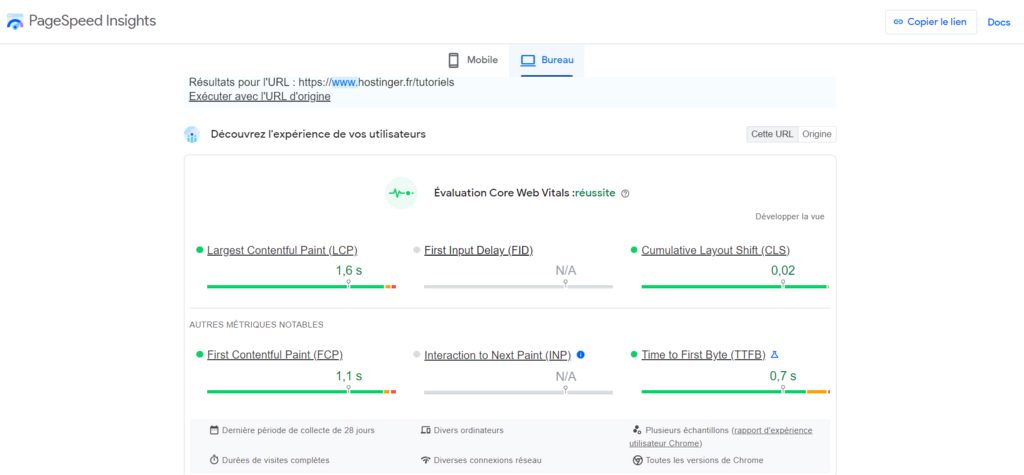Click the Core Web Vitals pulse icon
Image resolution: width=1024 pixels, height=475 pixels.
tap(401, 193)
